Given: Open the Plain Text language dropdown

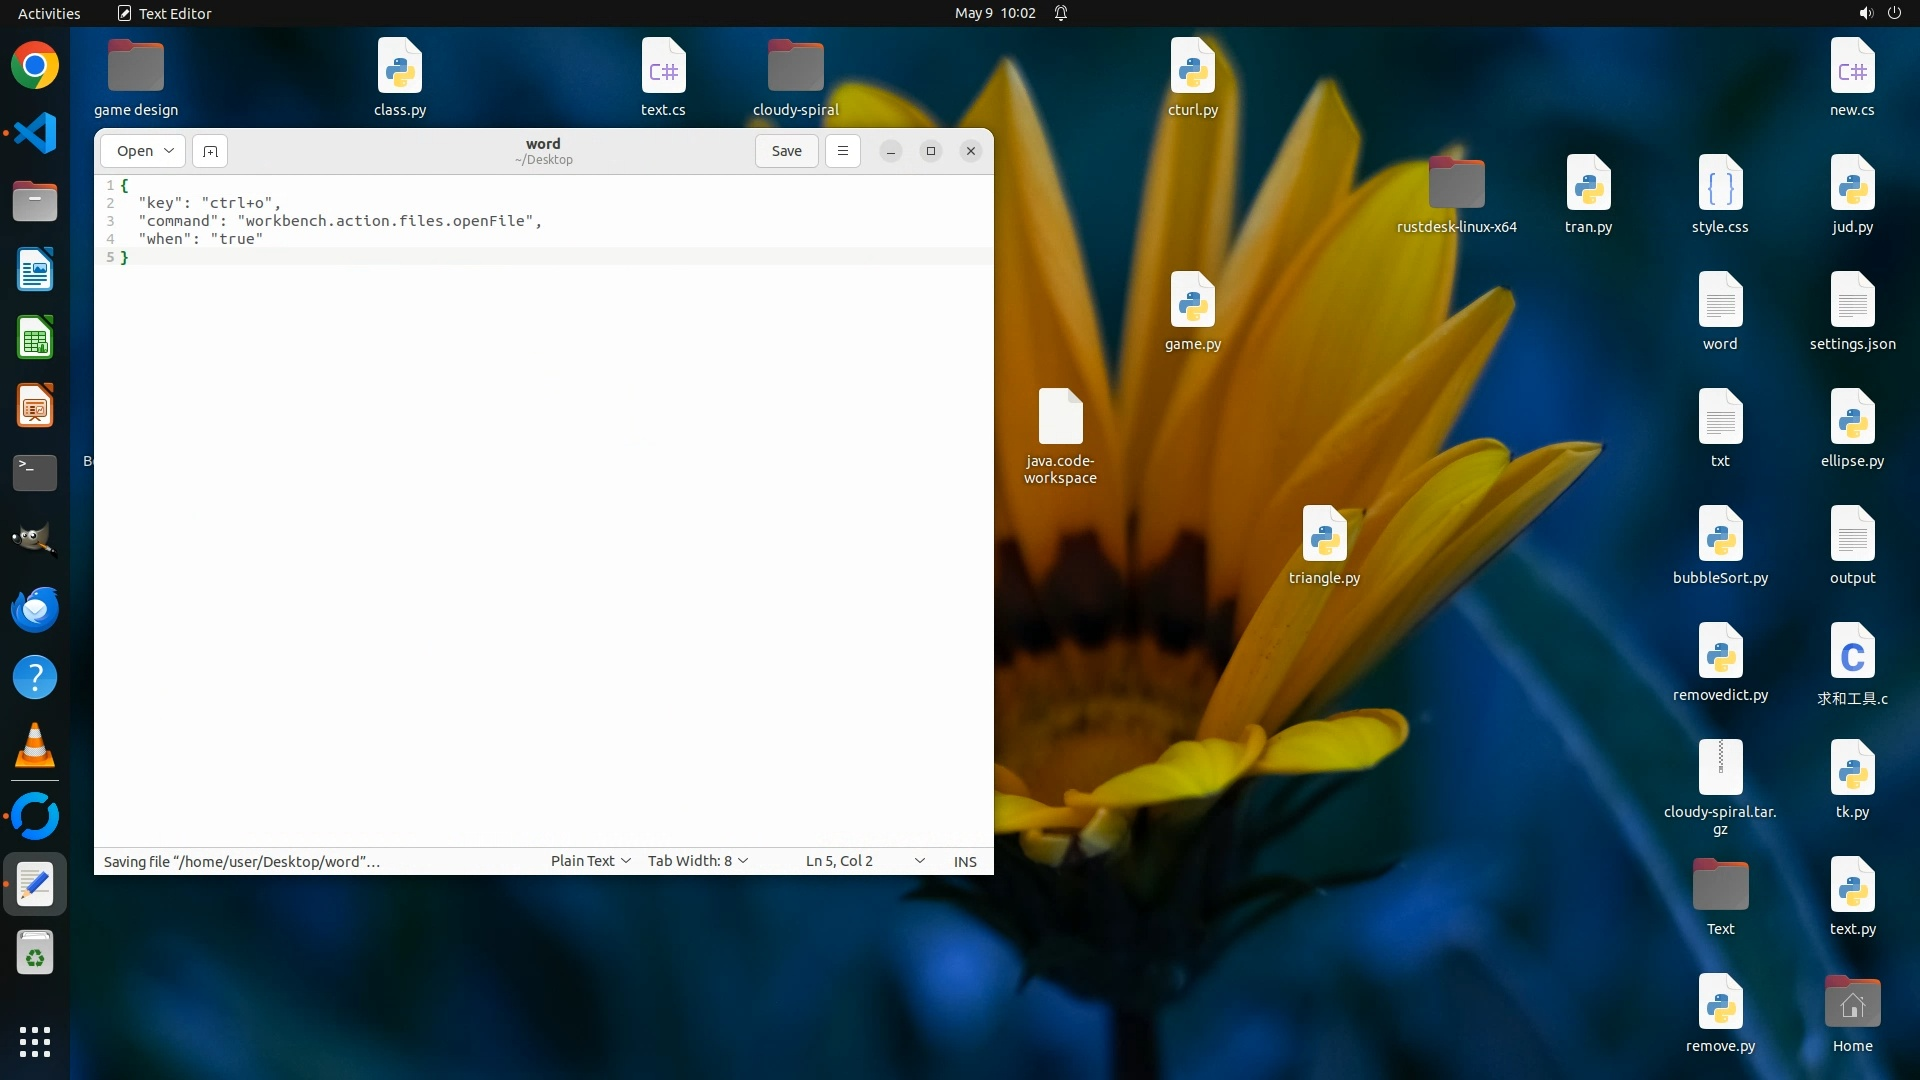Looking at the screenshot, I should point(590,861).
